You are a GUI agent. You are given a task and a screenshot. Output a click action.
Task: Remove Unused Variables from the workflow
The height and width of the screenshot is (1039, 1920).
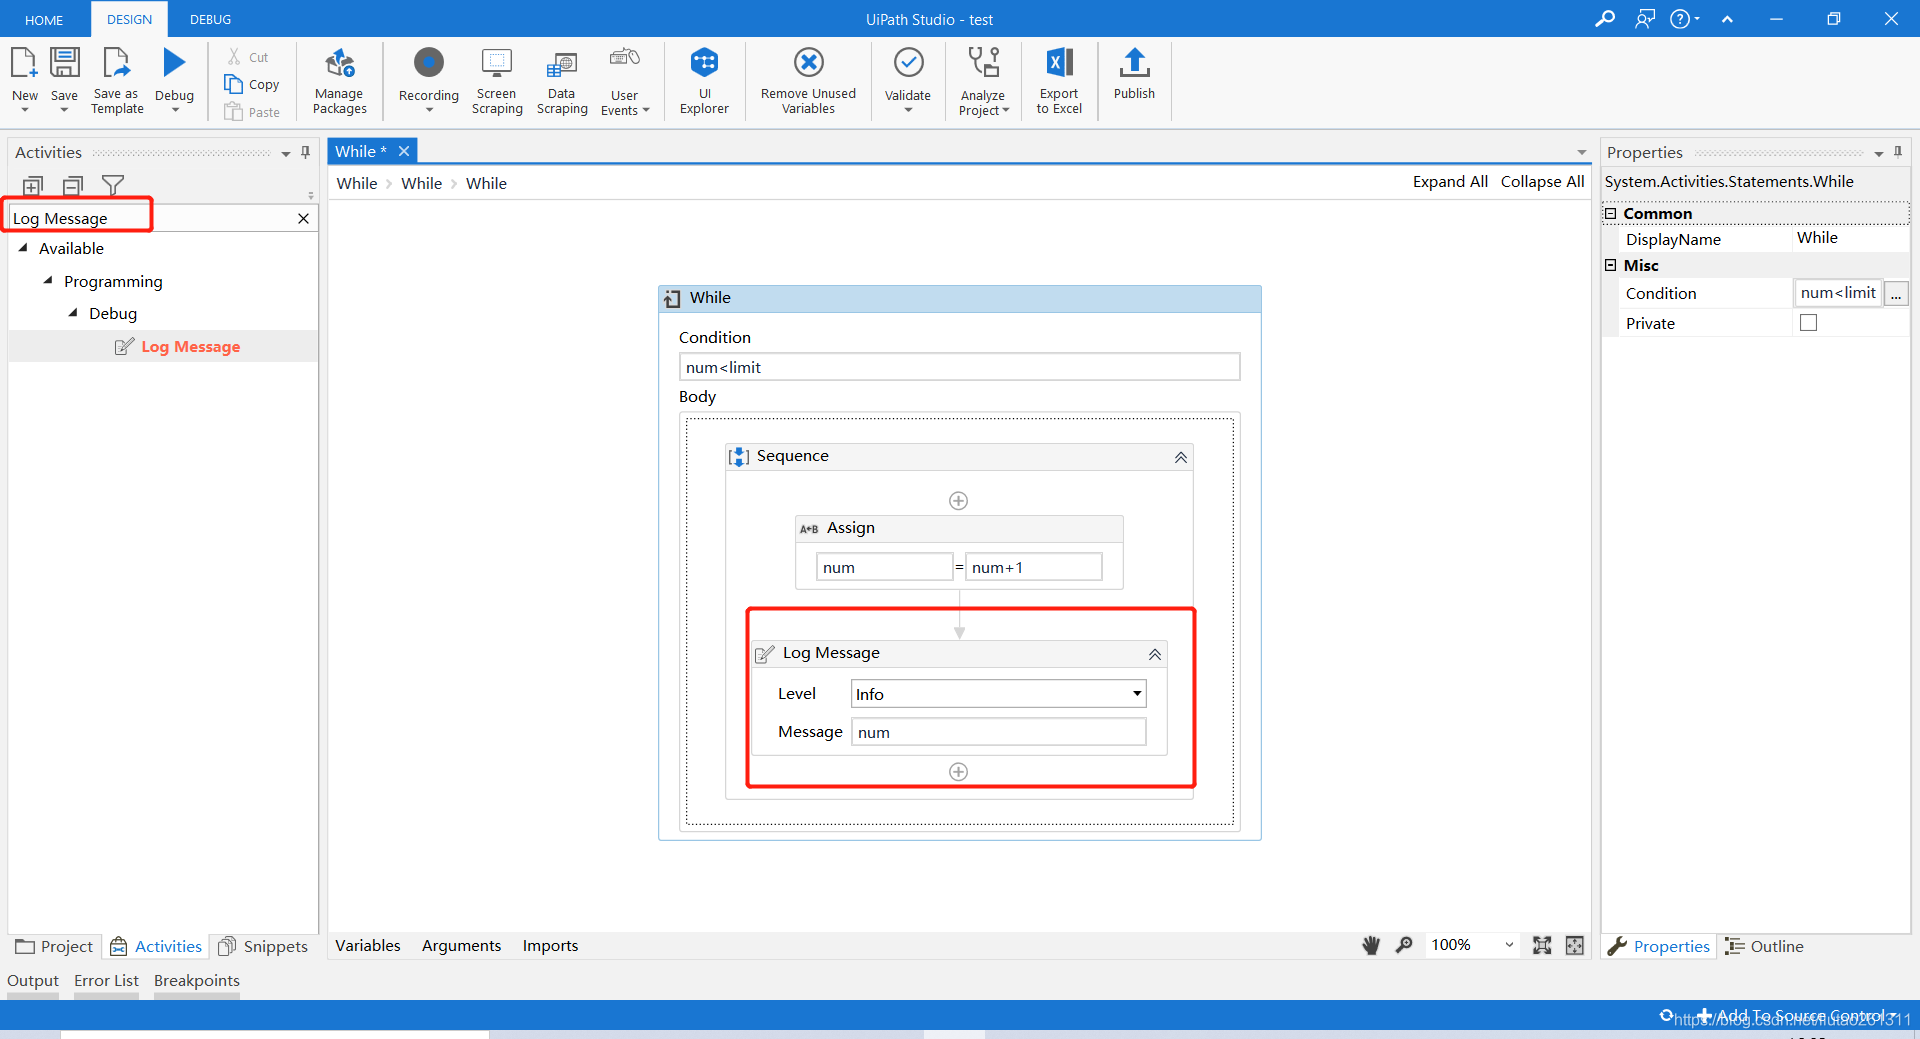point(807,80)
